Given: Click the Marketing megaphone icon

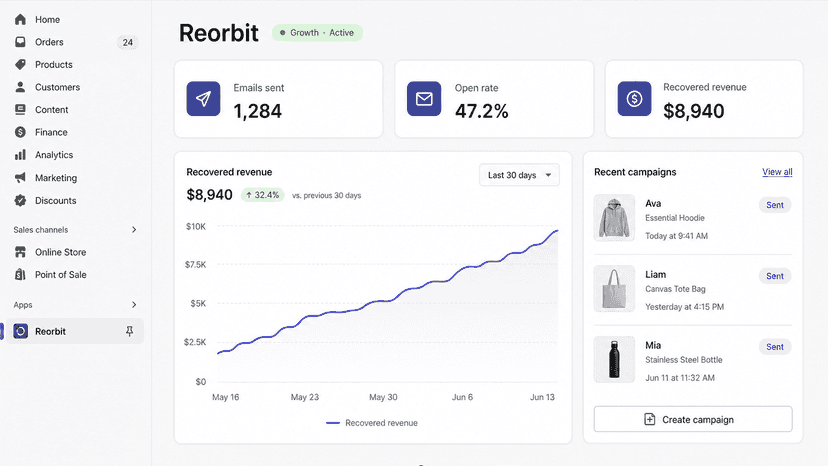Looking at the screenshot, I should click(20, 178).
